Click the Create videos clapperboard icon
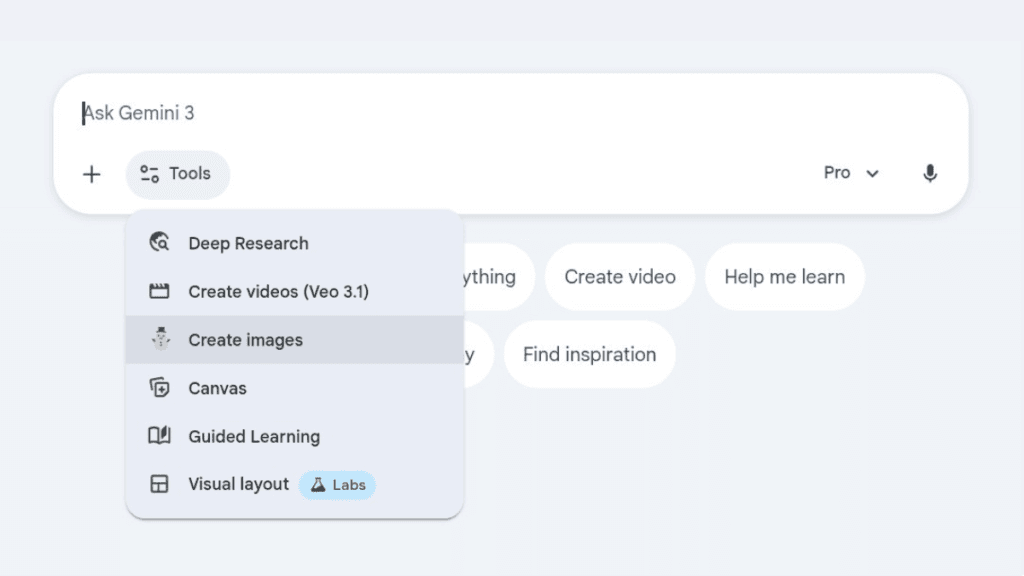The width and height of the screenshot is (1024, 576). (x=159, y=292)
